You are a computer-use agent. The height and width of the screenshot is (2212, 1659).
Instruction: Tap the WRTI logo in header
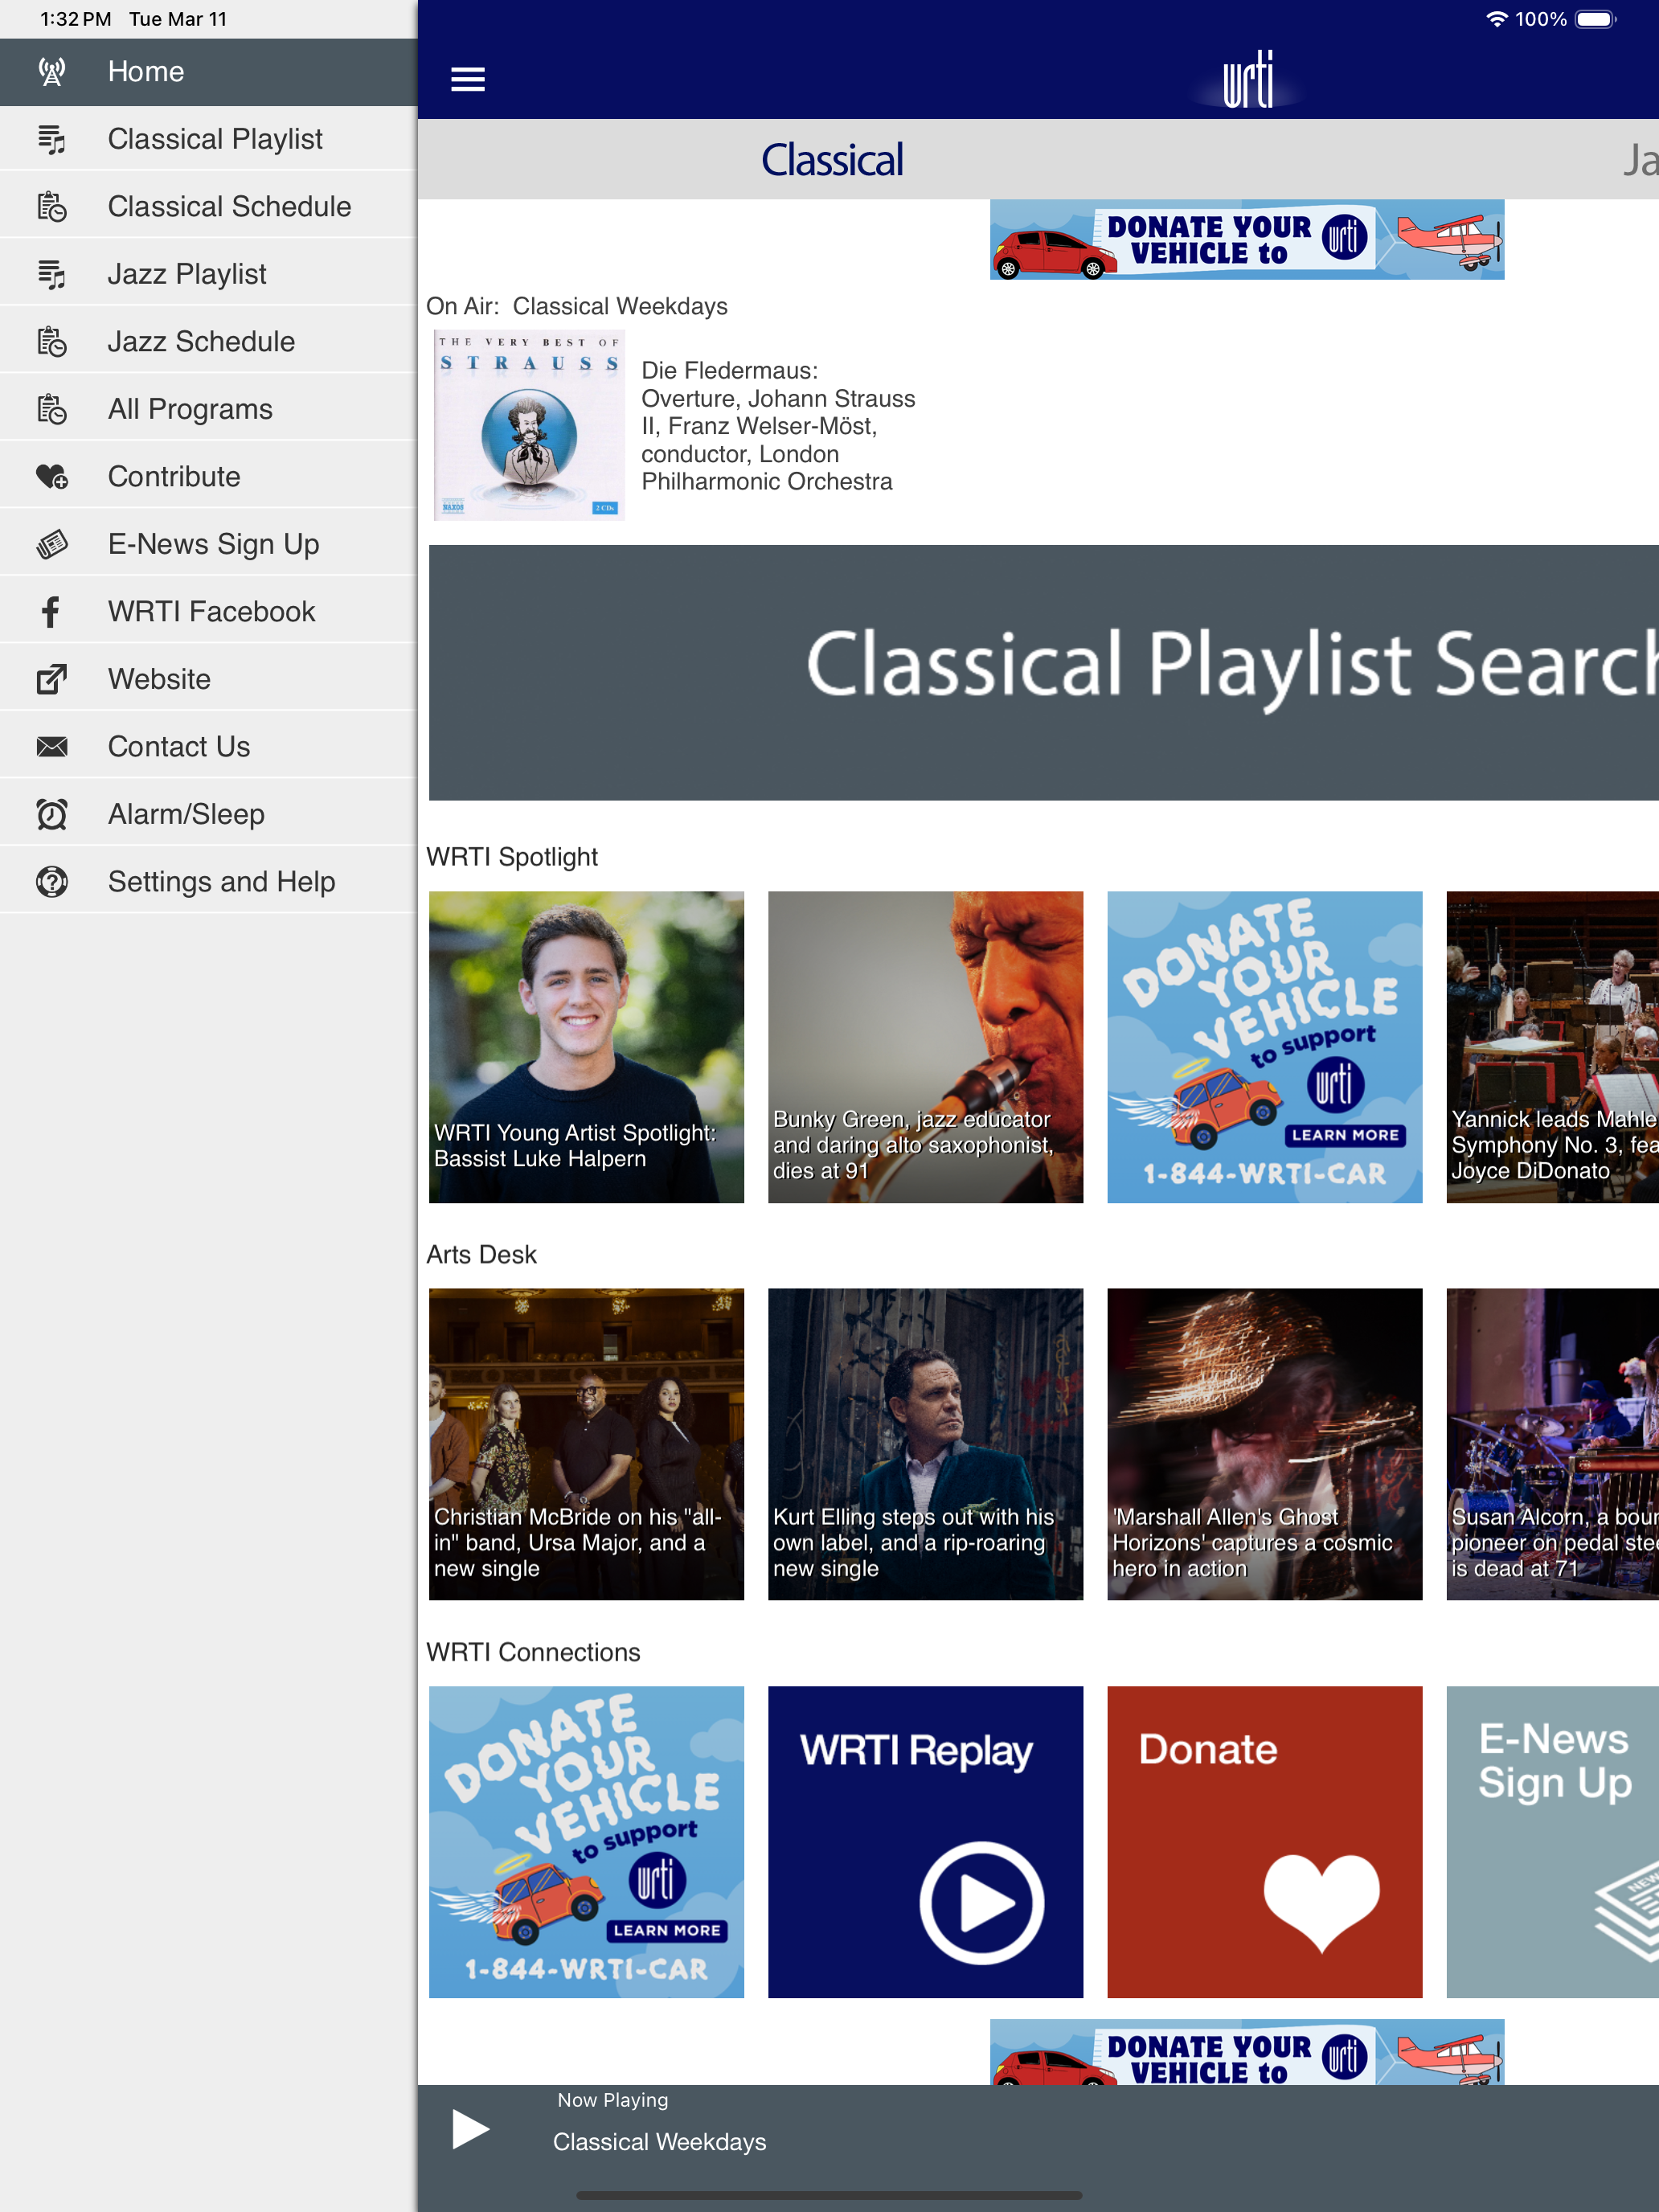tap(1248, 79)
